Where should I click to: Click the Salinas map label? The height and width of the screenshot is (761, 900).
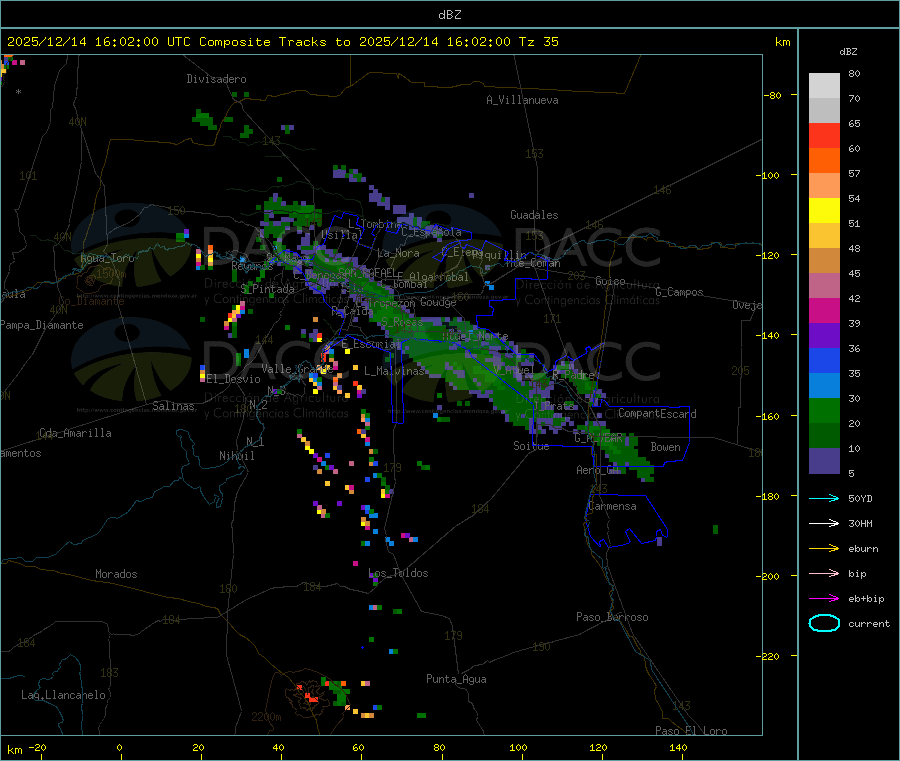pos(173,406)
